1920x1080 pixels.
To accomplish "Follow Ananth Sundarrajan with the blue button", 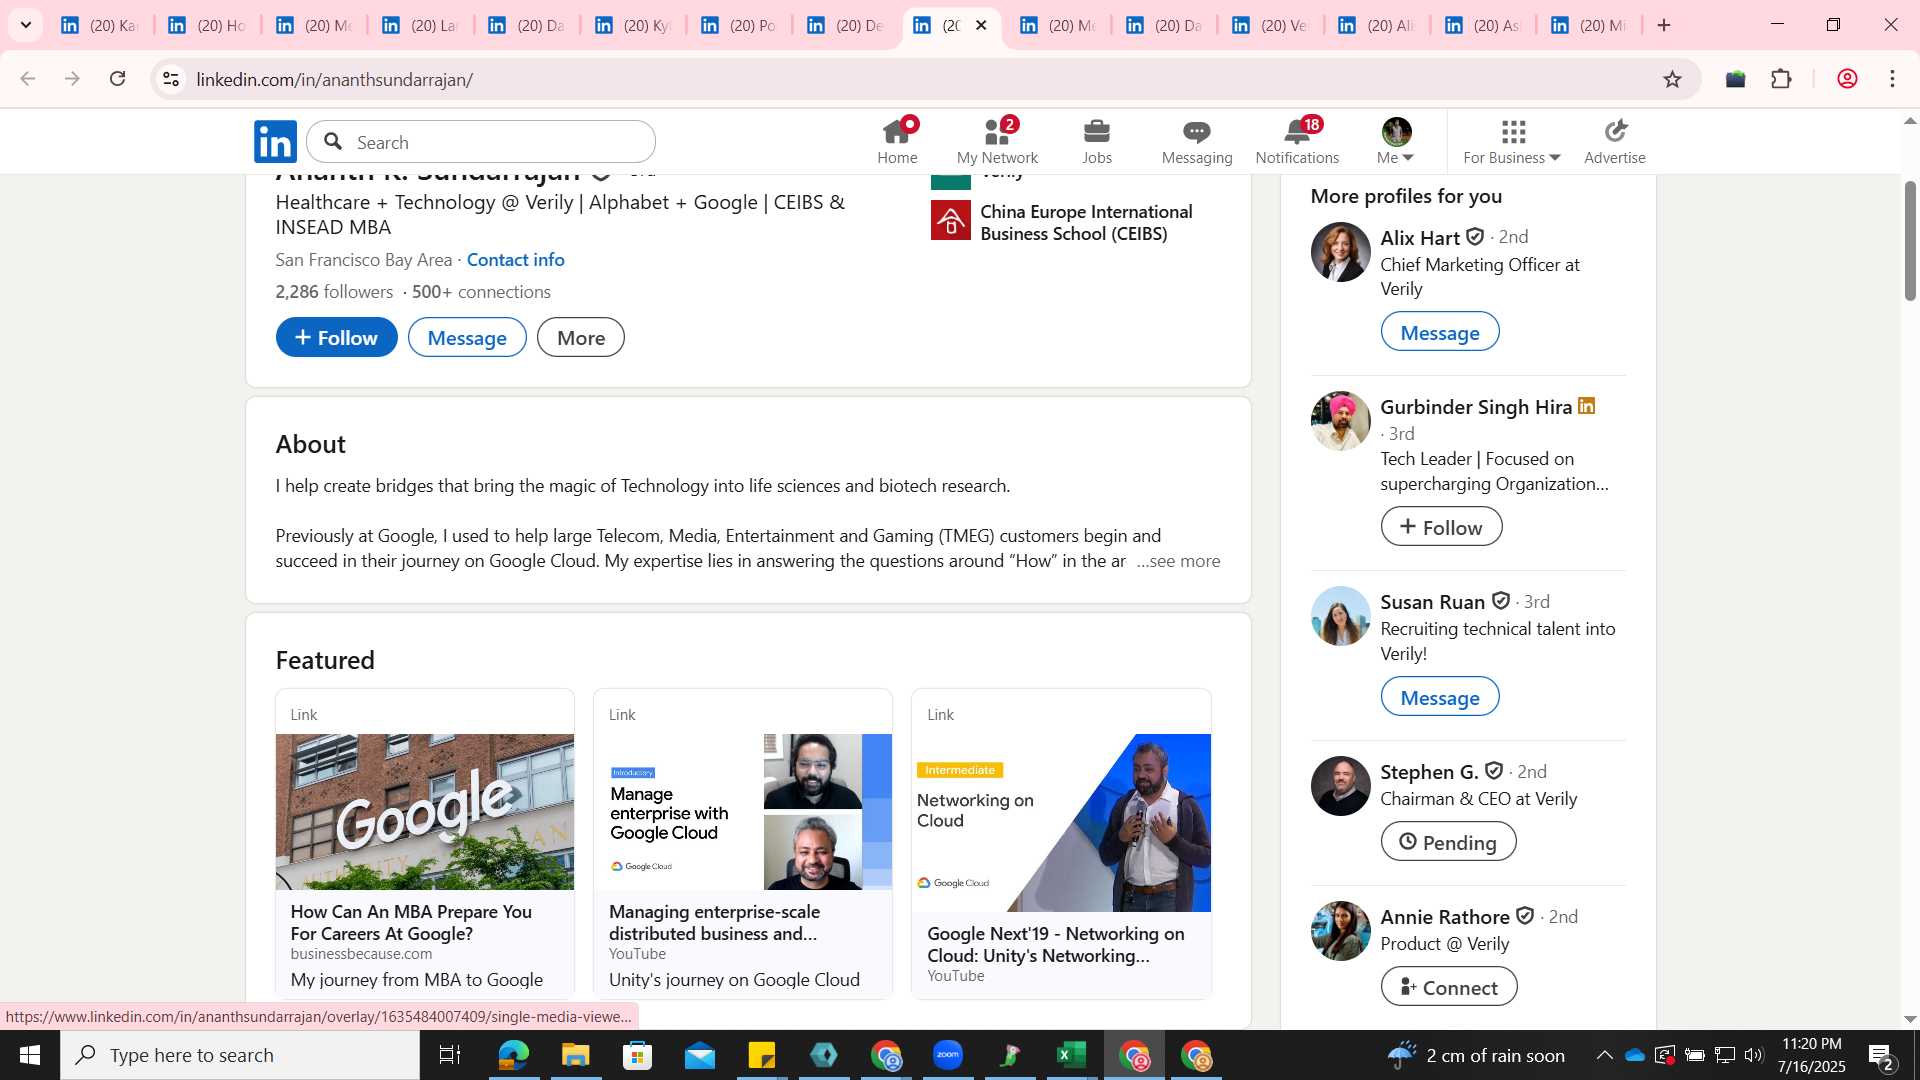I will tap(337, 338).
